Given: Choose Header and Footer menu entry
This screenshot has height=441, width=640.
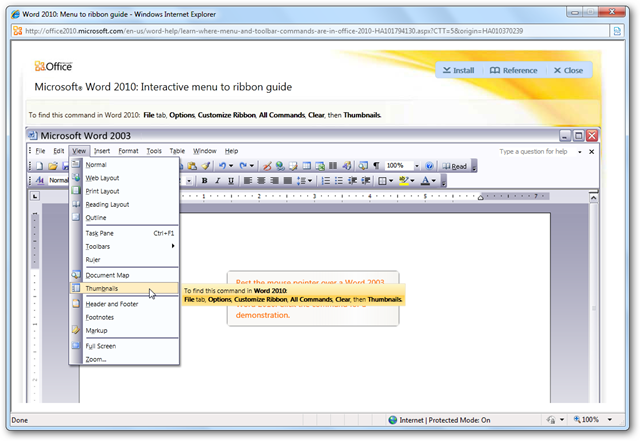Looking at the screenshot, I should tap(124, 304).
